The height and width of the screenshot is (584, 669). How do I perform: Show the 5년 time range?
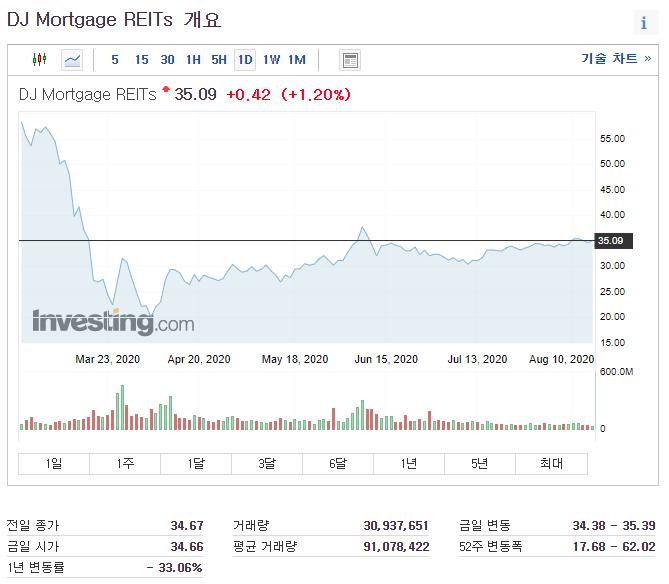(x=480, y=464)
